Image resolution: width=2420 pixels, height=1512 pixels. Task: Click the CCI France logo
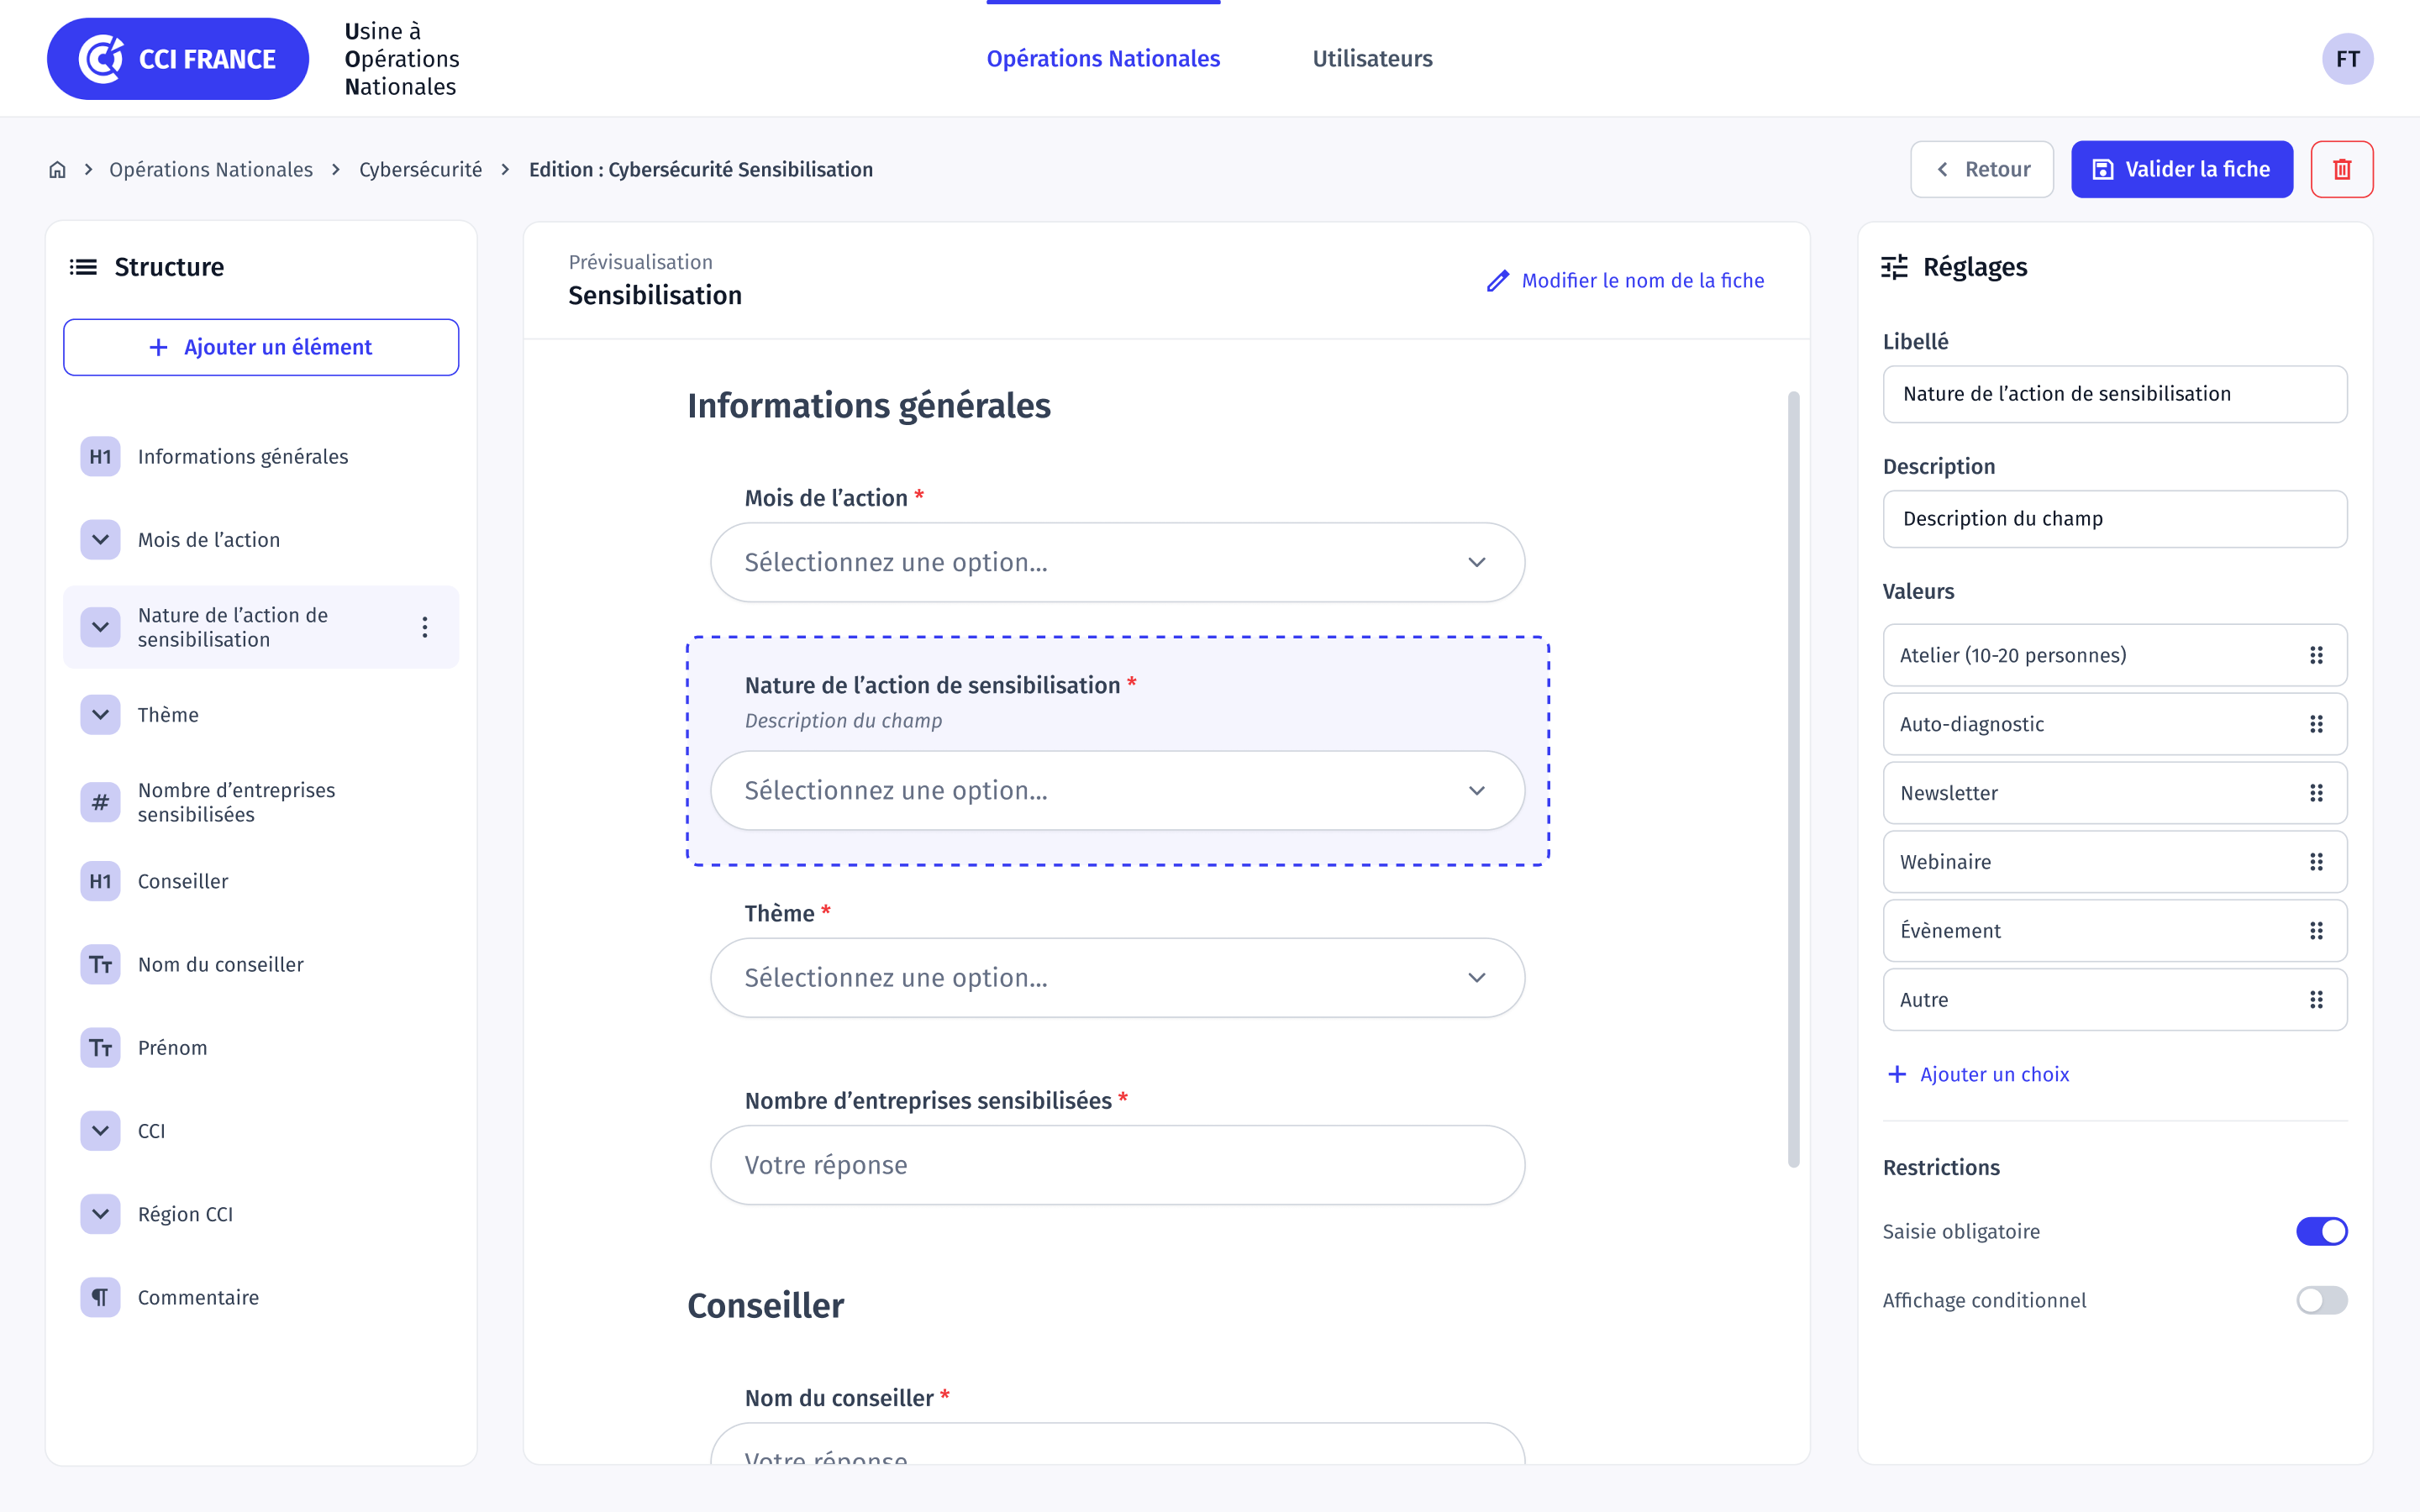pyautogui.click(x=178, y=59)
